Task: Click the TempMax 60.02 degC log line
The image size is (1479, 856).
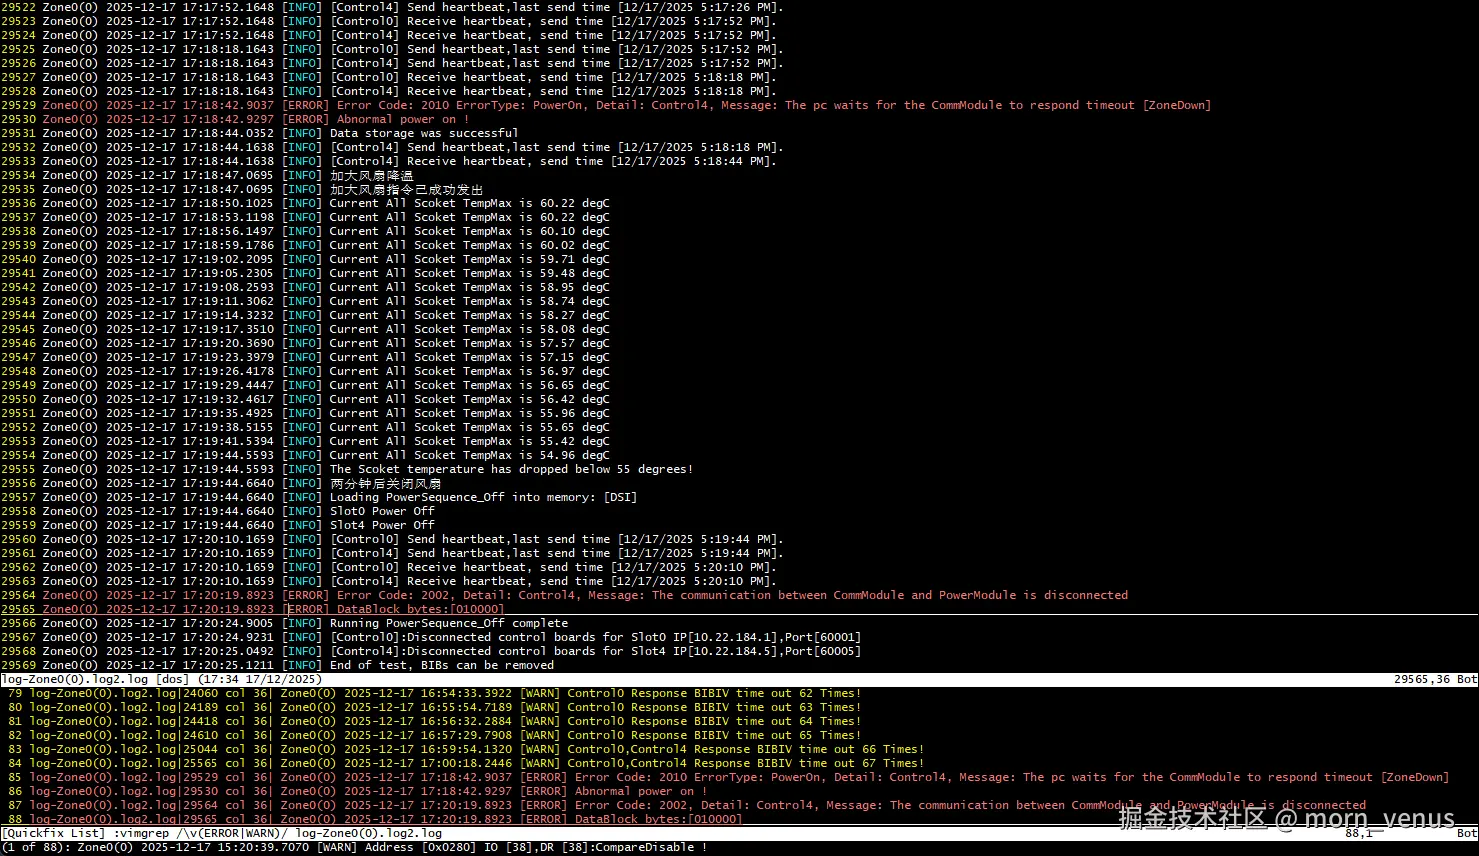Action: (x=305, y=245)
